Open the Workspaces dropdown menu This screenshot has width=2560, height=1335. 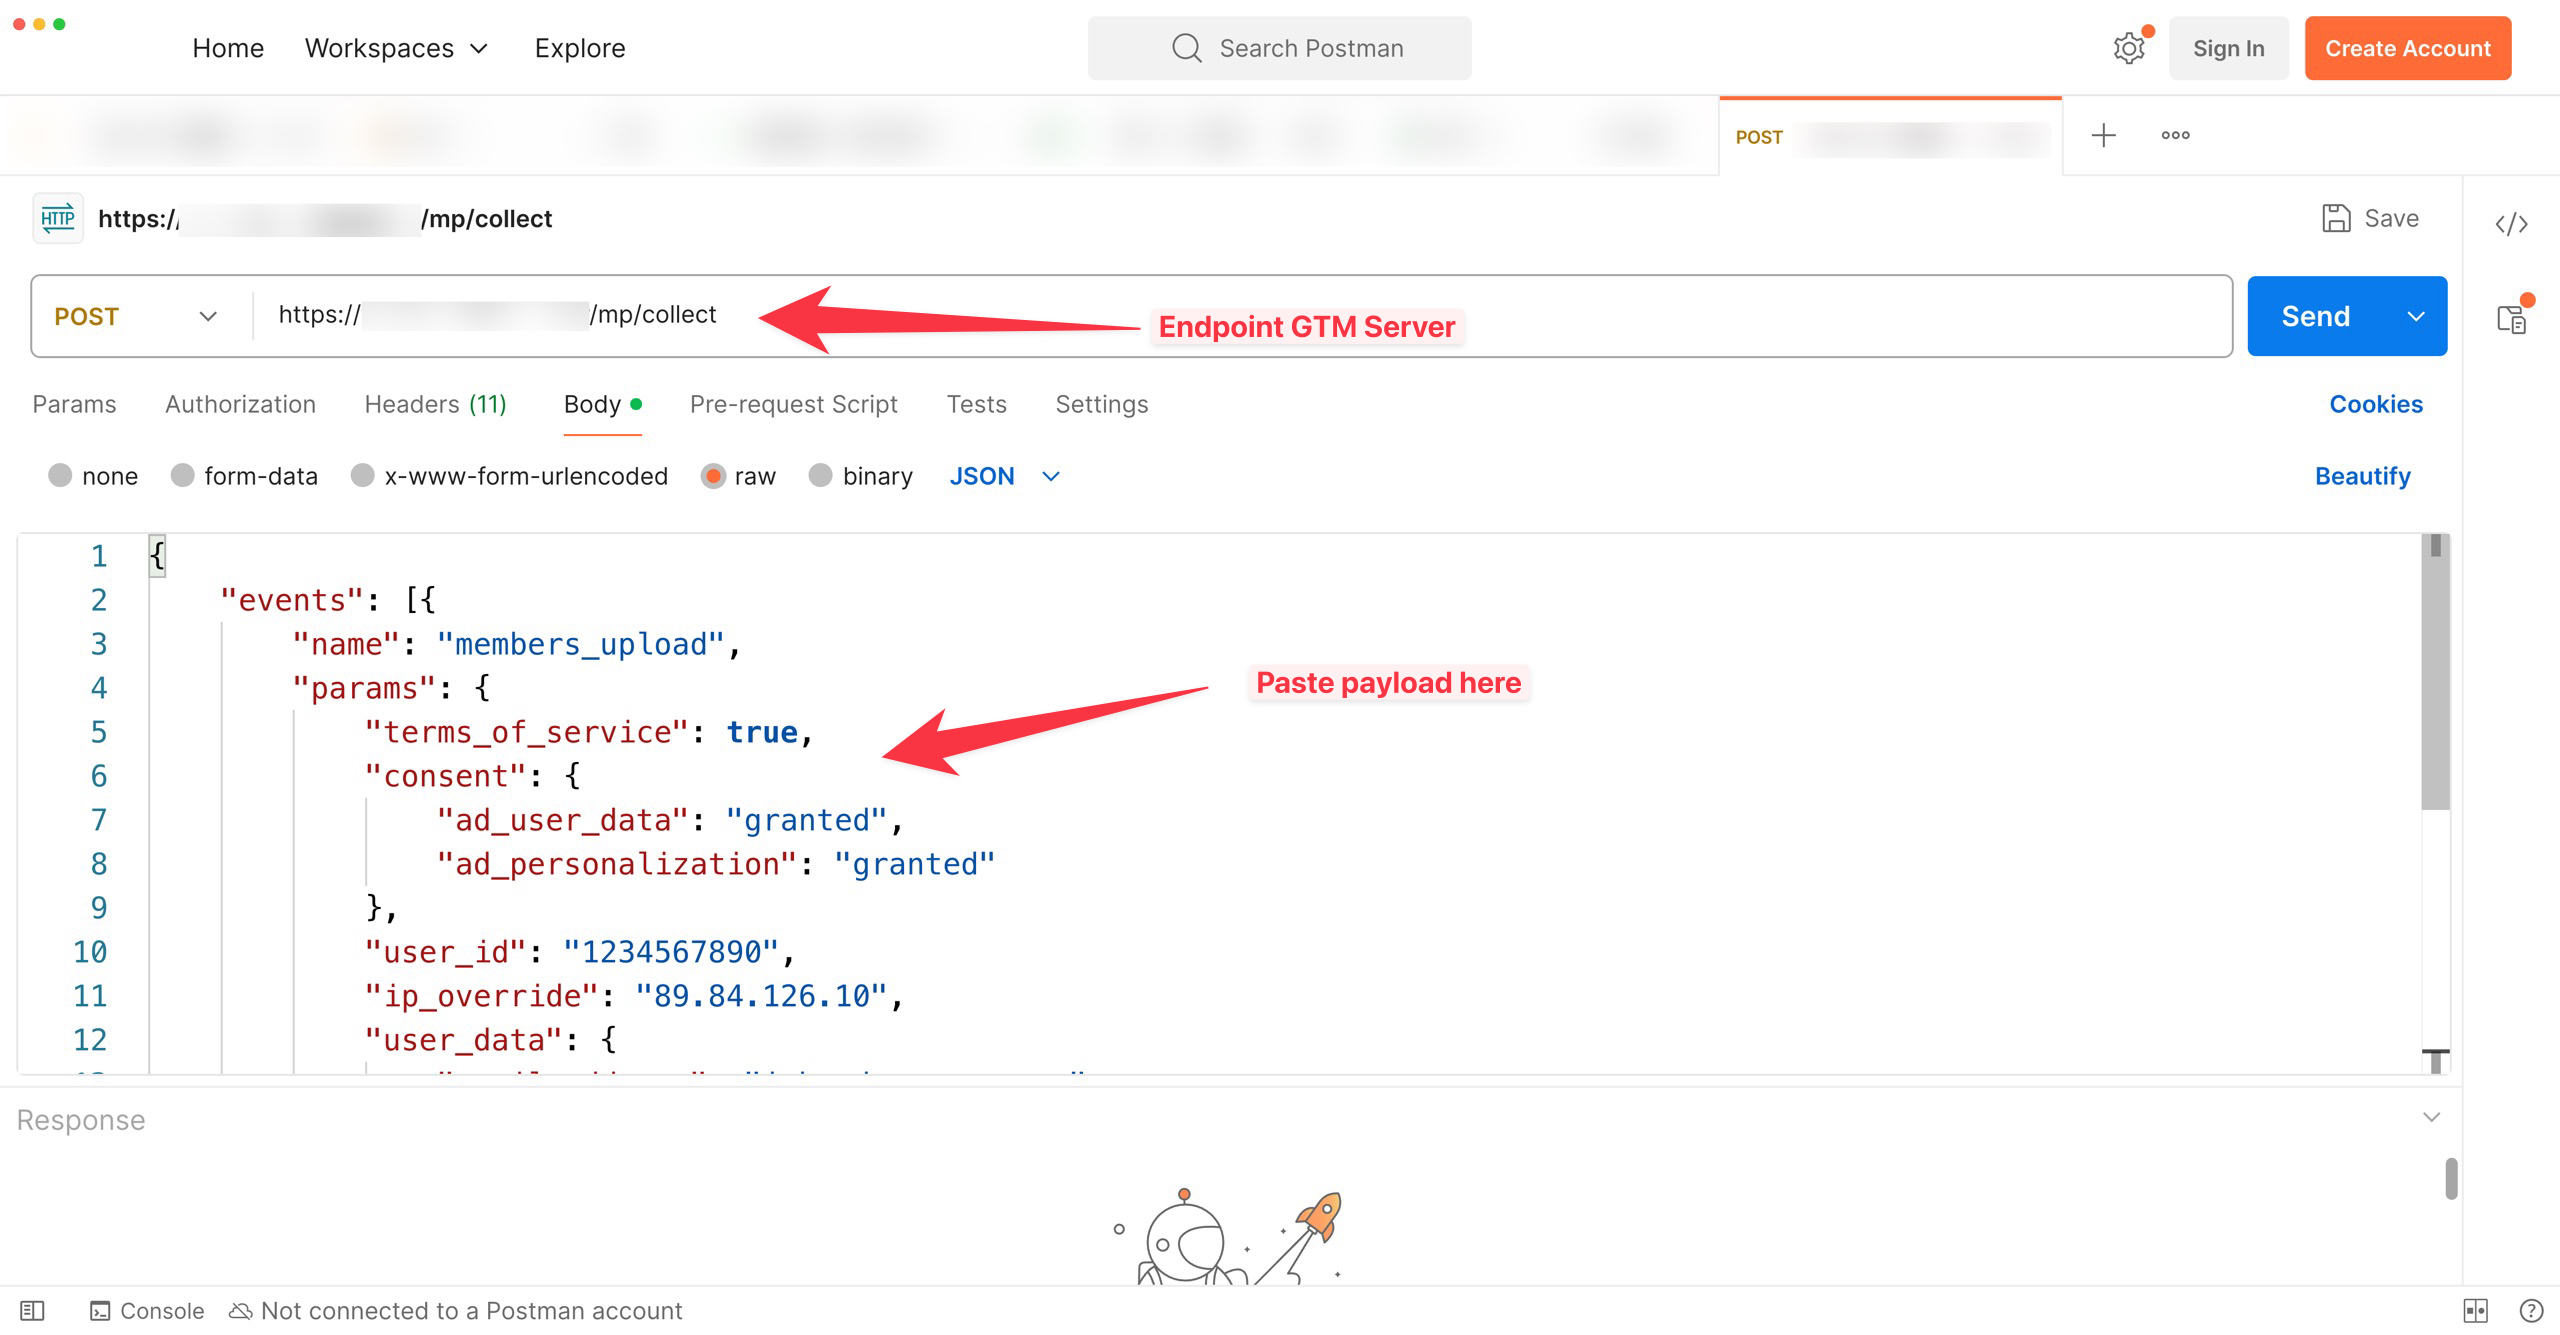[x=397, y=48]
